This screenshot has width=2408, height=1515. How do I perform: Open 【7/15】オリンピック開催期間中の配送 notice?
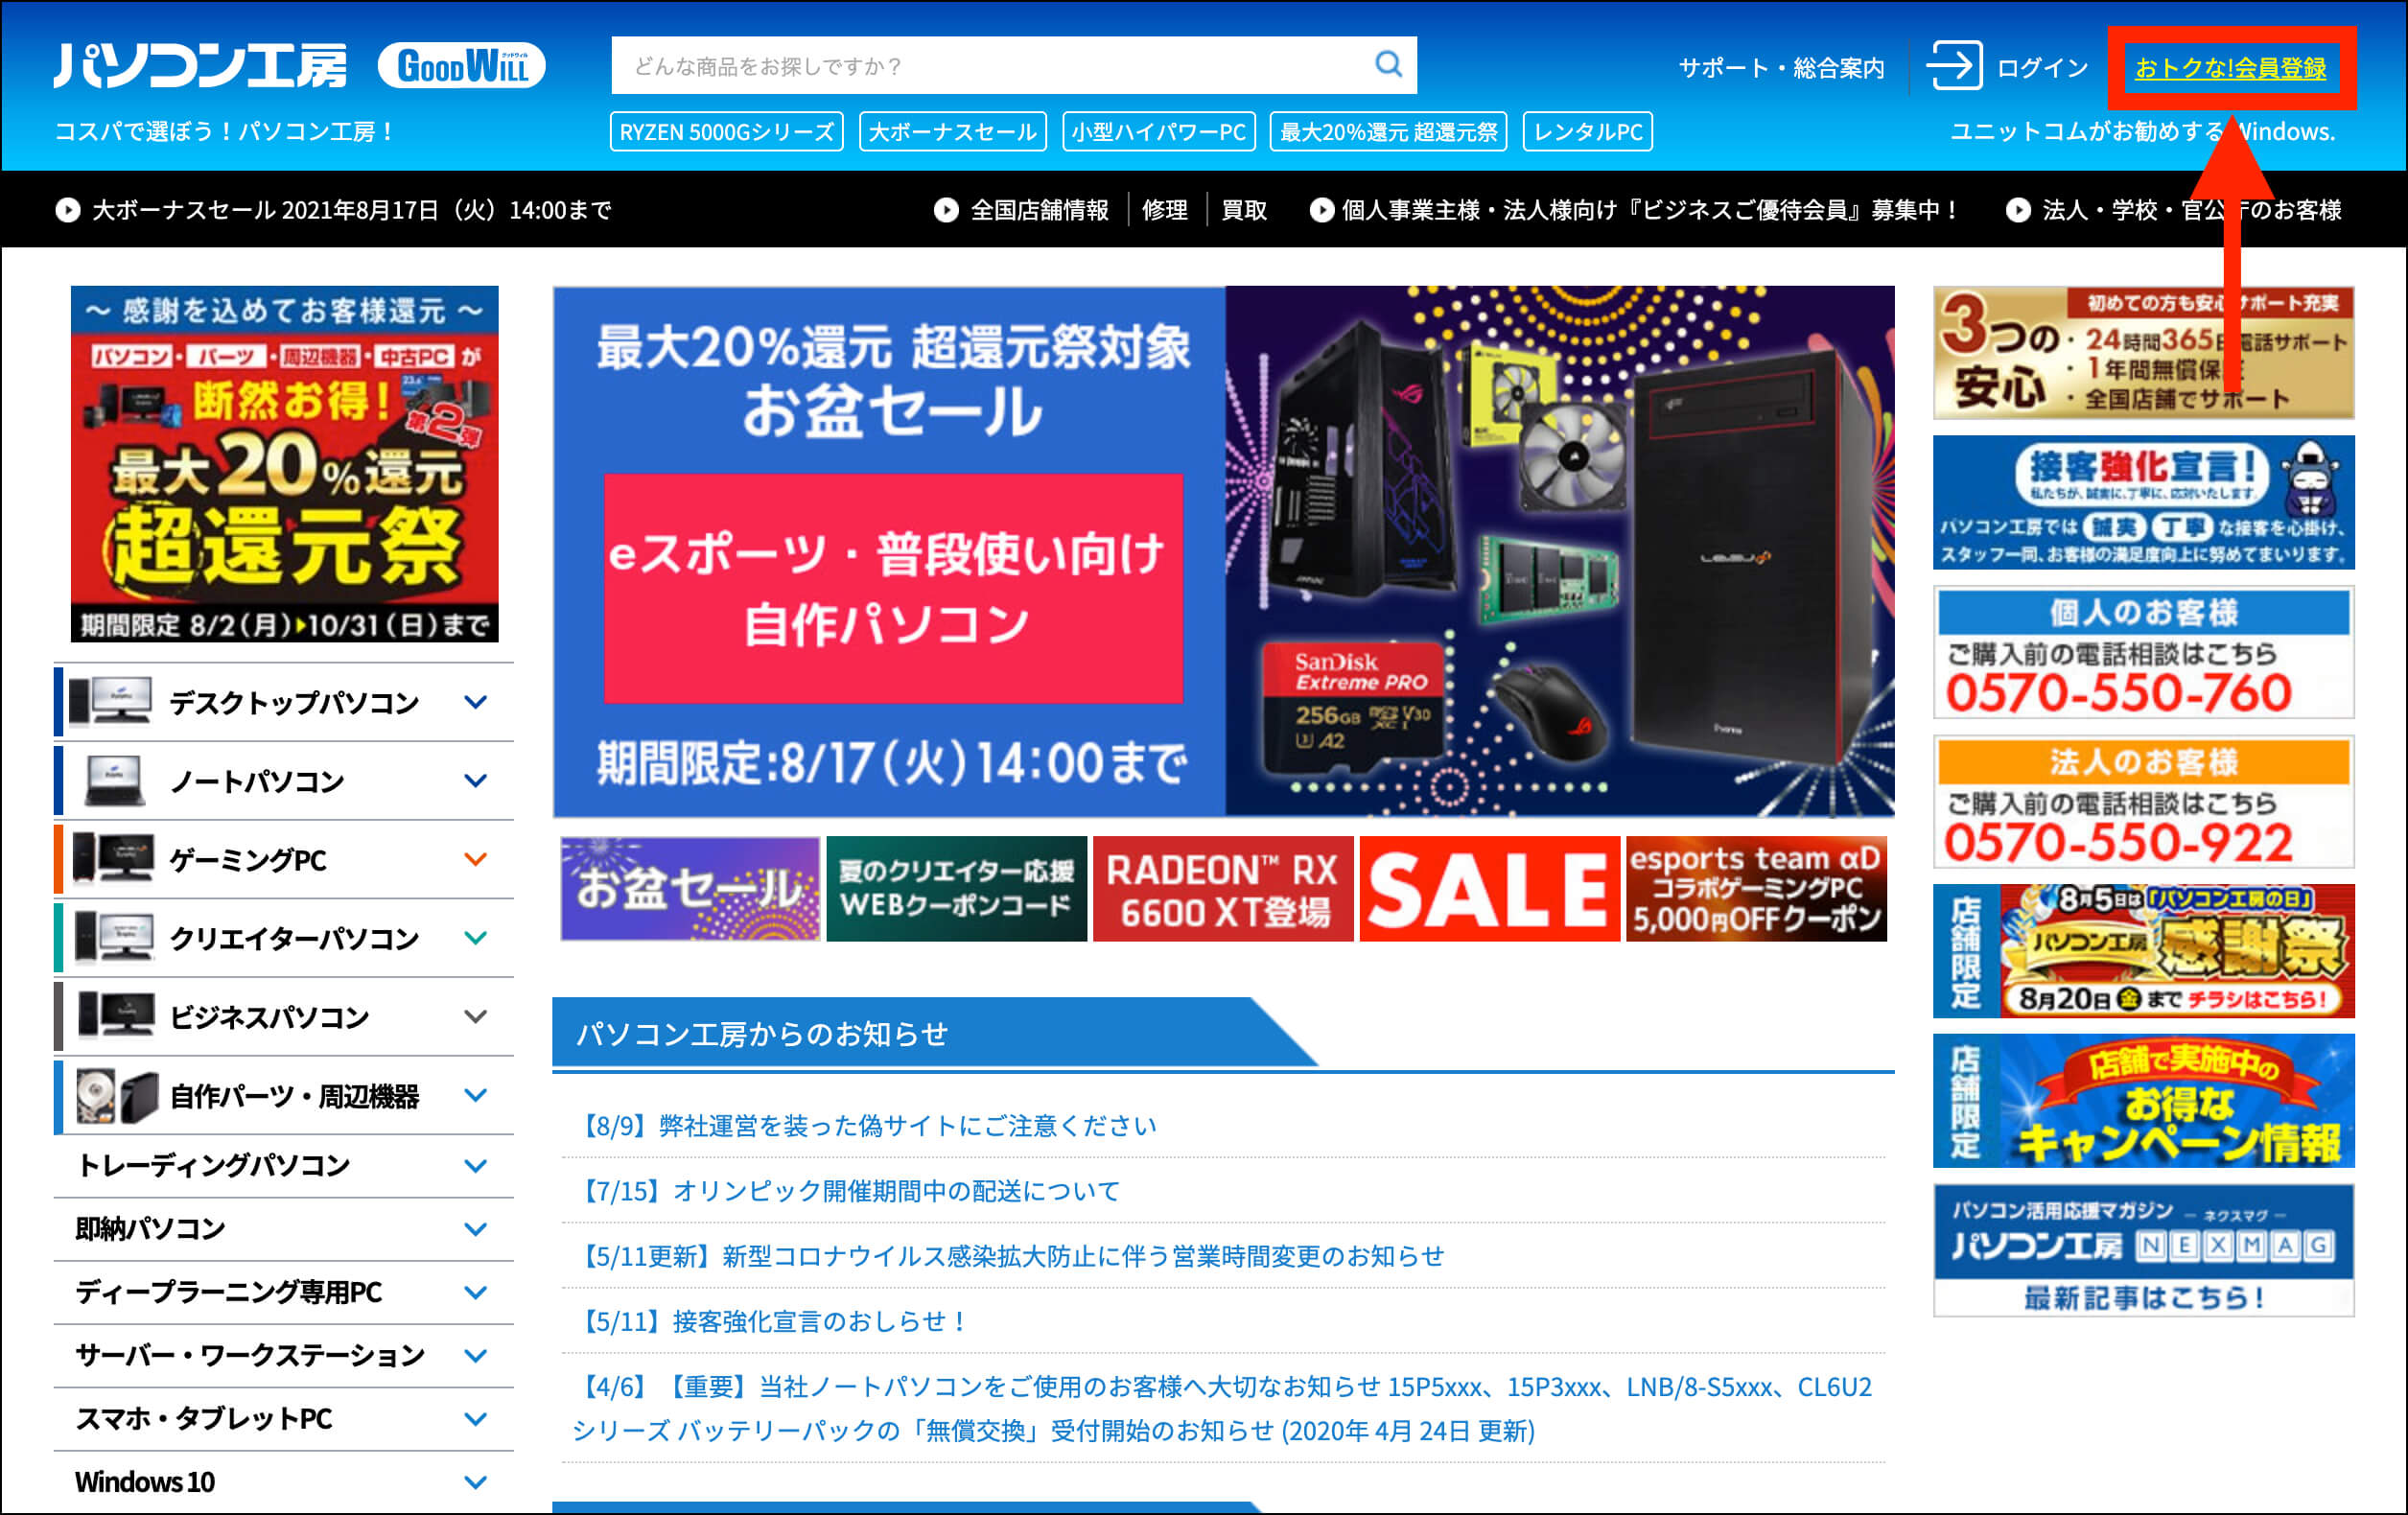pos(850,1191)
